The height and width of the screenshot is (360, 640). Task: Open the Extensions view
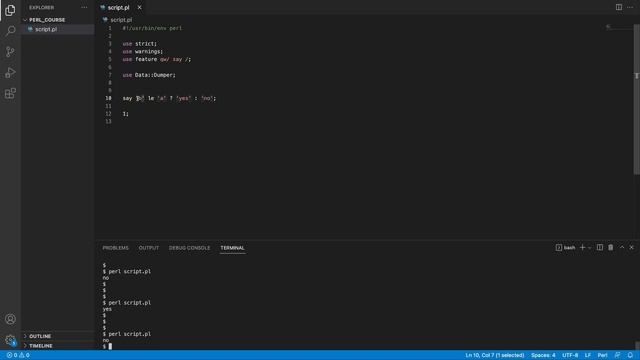(10, 93)
